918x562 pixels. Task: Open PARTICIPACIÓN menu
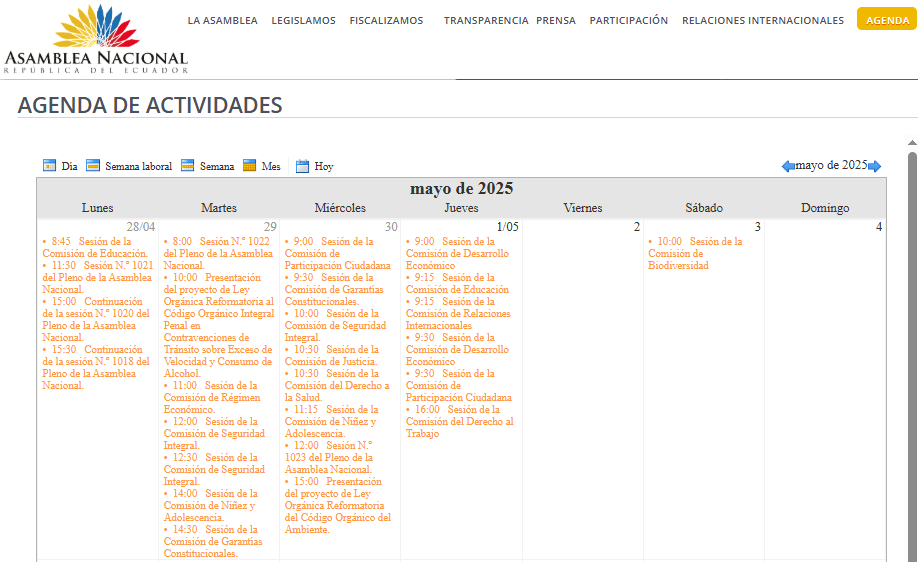pos(628,20)
